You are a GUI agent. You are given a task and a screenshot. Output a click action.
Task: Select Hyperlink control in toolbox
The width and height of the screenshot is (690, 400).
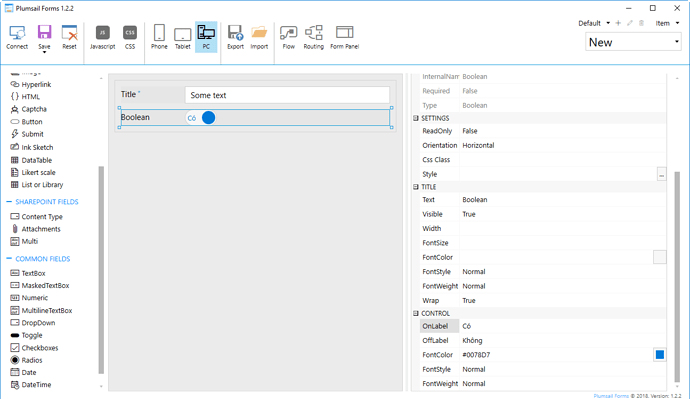[31, 84]
